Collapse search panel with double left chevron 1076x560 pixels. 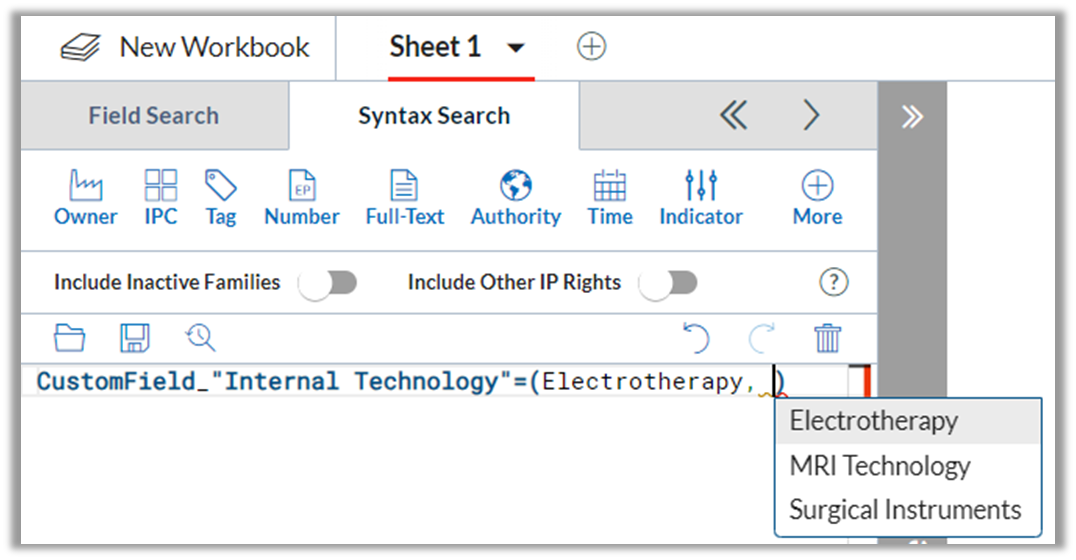734,115
